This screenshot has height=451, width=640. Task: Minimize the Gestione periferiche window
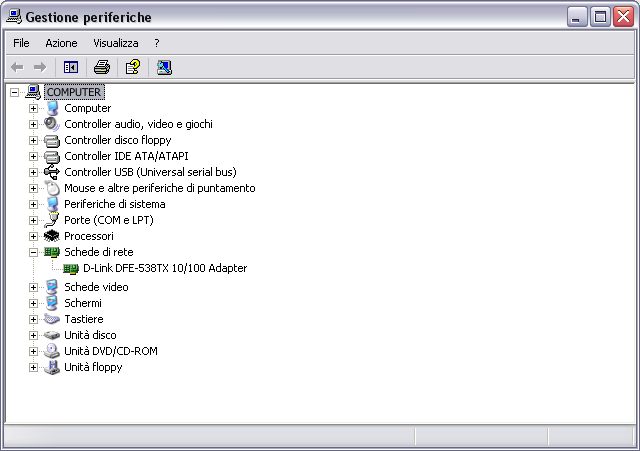click(x=577, y=17)
